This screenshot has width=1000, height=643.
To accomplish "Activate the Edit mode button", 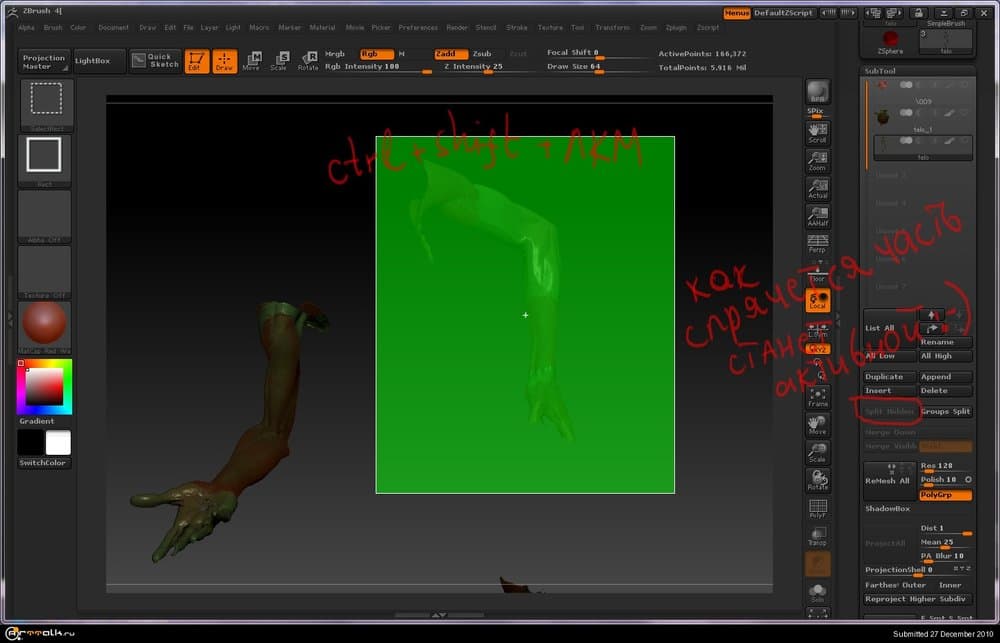I will 197,60.
